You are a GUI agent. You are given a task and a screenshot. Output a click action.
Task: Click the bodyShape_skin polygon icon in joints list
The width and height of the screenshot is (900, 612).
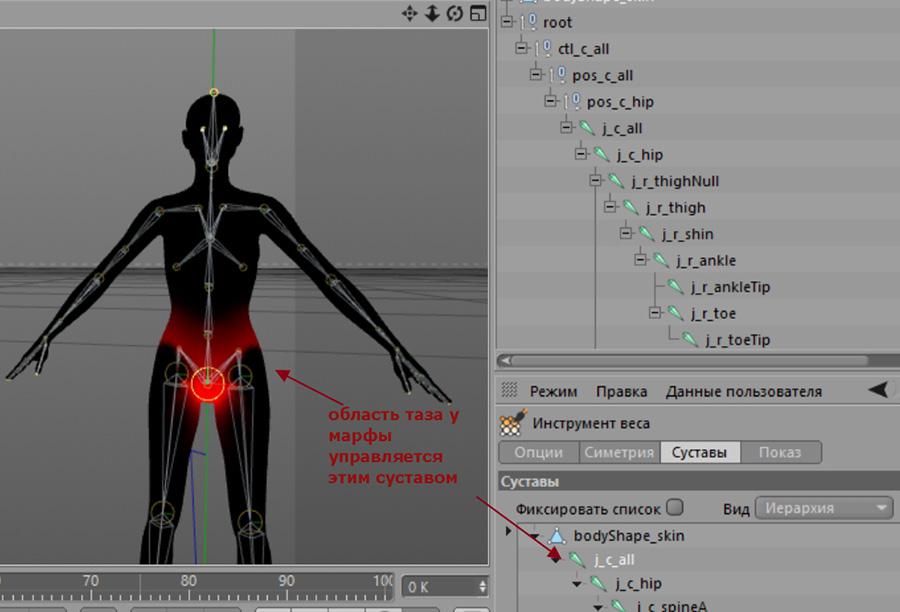[557, 536]
